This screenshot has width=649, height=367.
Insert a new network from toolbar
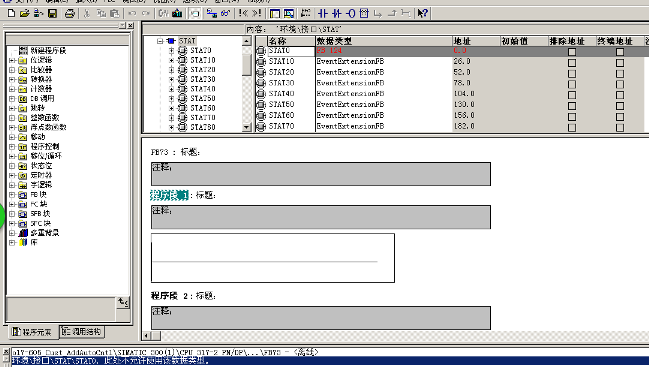click(305, 14)
